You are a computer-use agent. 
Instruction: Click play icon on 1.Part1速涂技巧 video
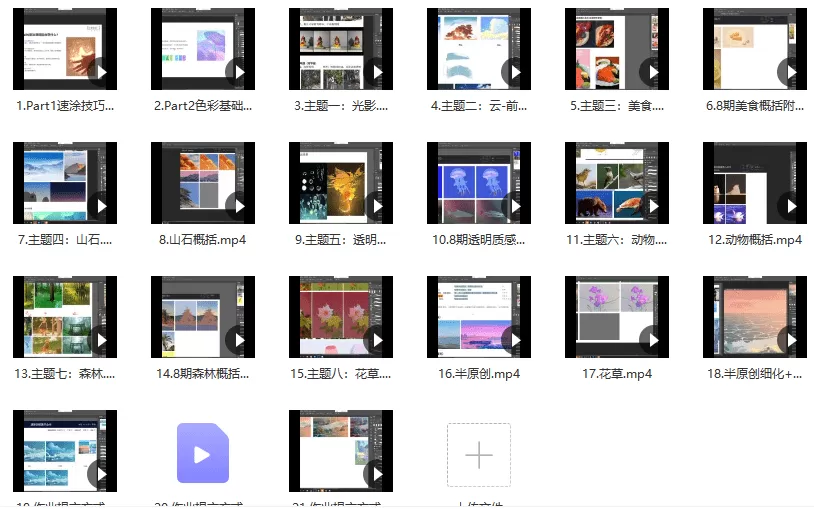click(x=101, y=72)
